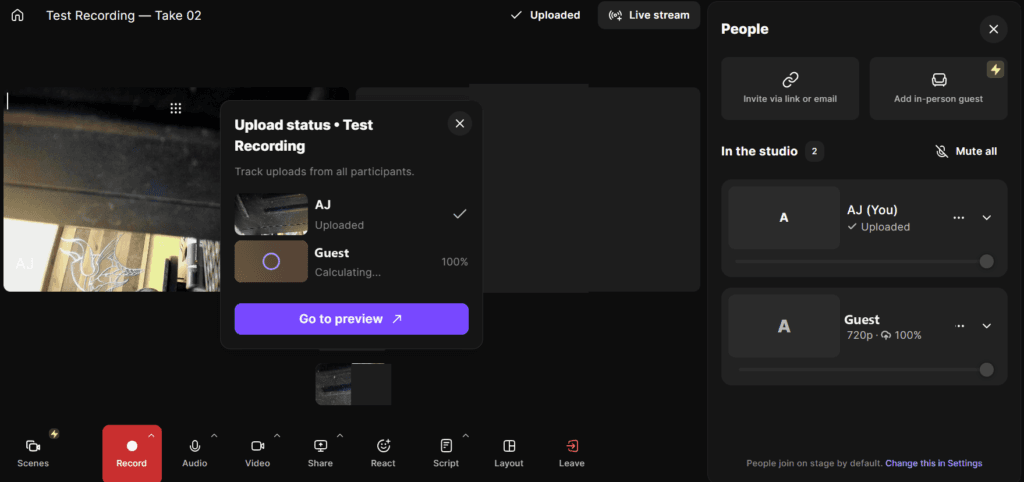Click the 'Test Recording — Take 02' title
The width and height of the screenshot is (1024, 482).
(123, 15)
